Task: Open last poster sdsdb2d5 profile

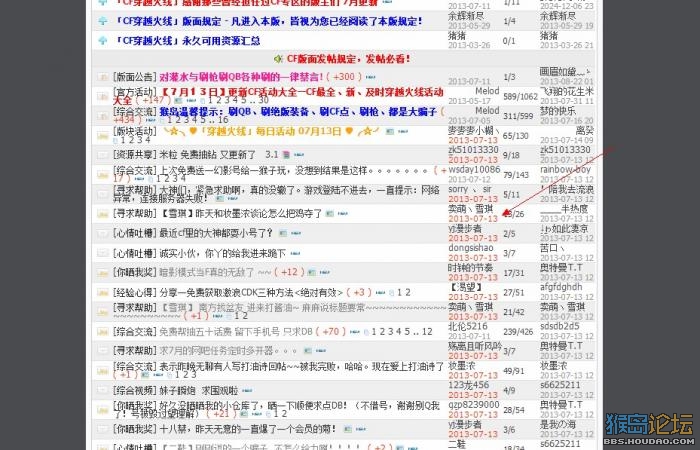Action: [559, 326]
